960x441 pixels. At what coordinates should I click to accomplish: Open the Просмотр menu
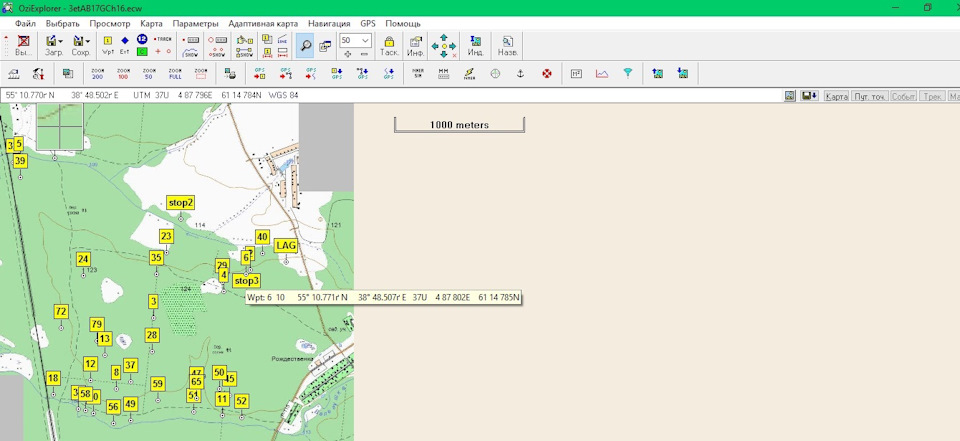click(110, 24)
